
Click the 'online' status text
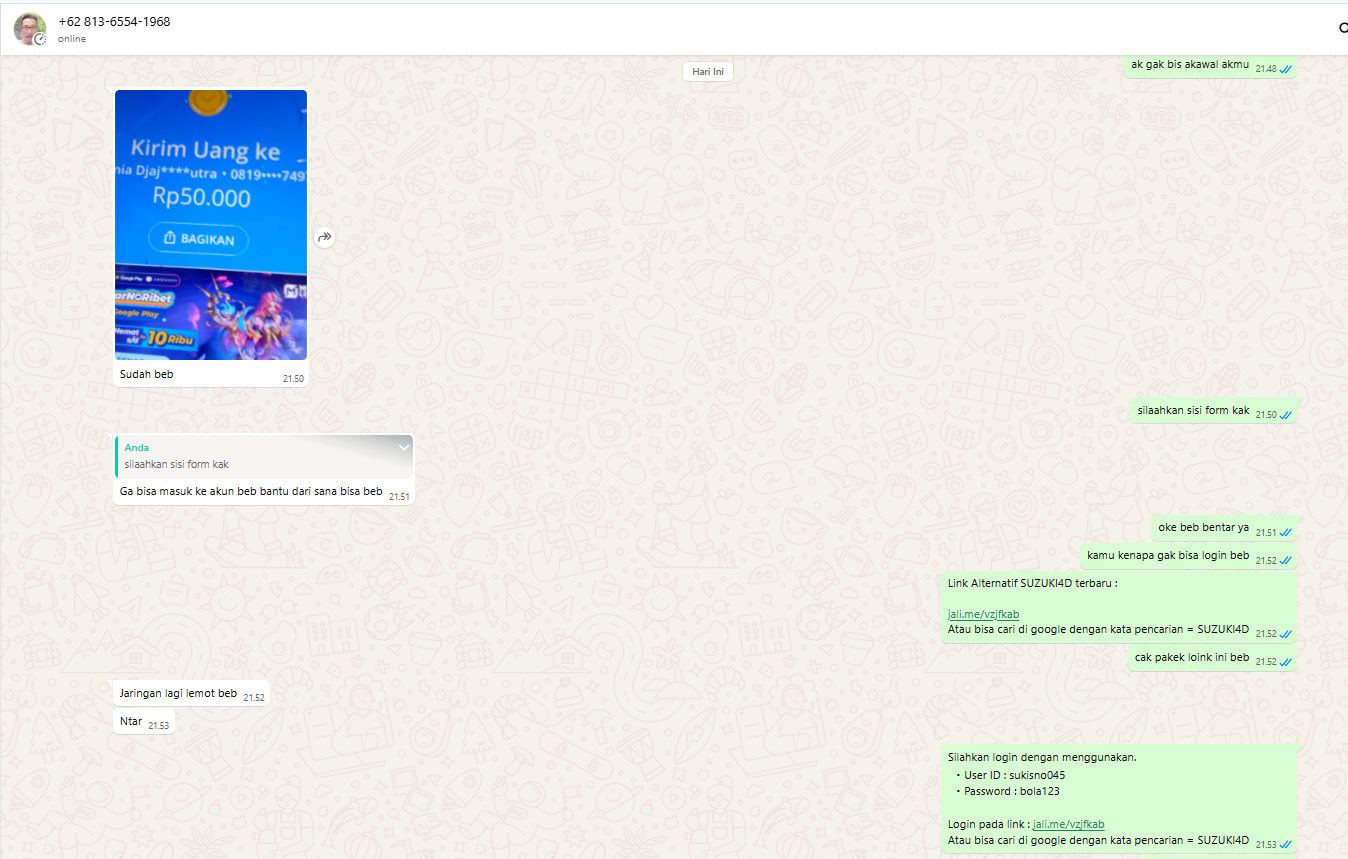(72, 39)
